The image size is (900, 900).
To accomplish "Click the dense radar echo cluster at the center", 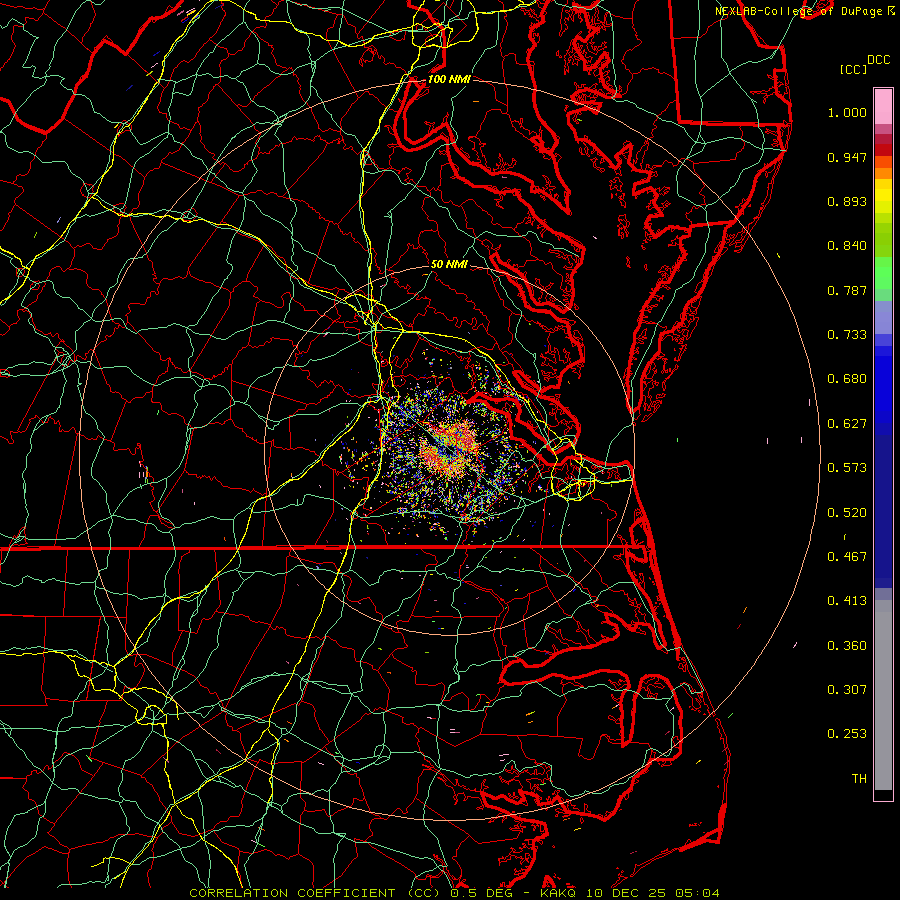I will (x=451, y=448).
